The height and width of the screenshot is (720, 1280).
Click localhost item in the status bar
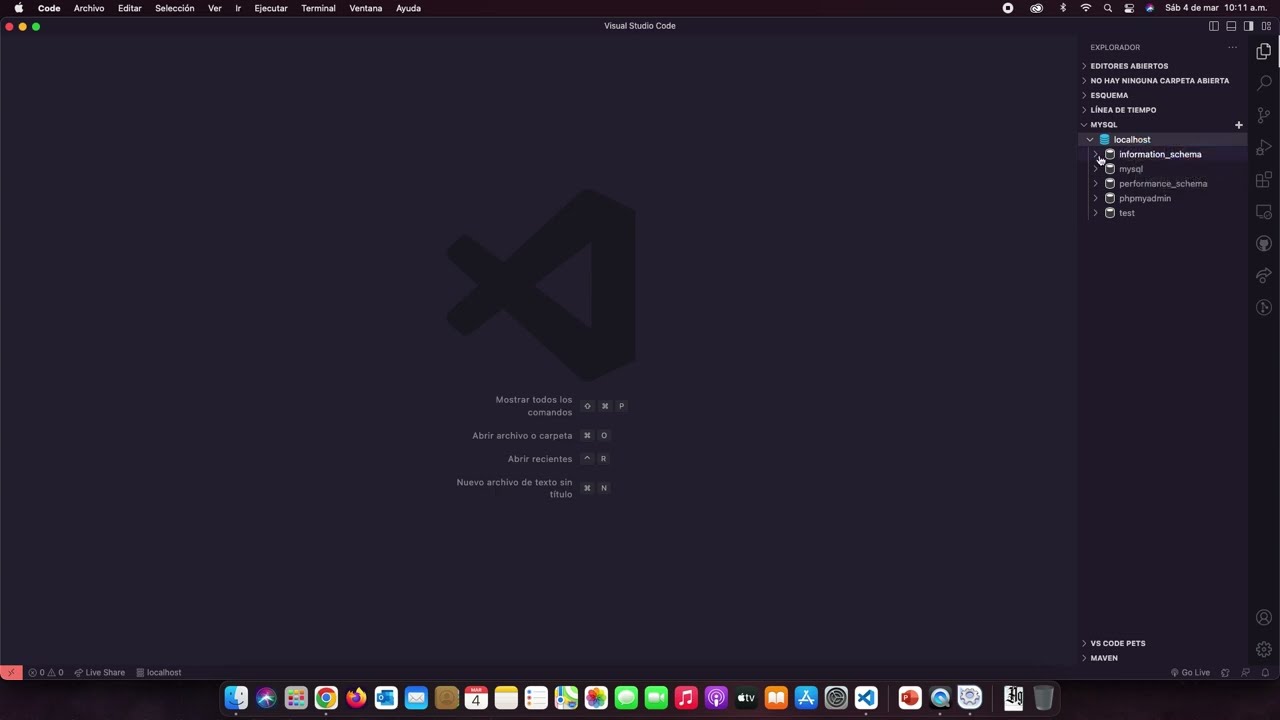click(x=158, y=673)
